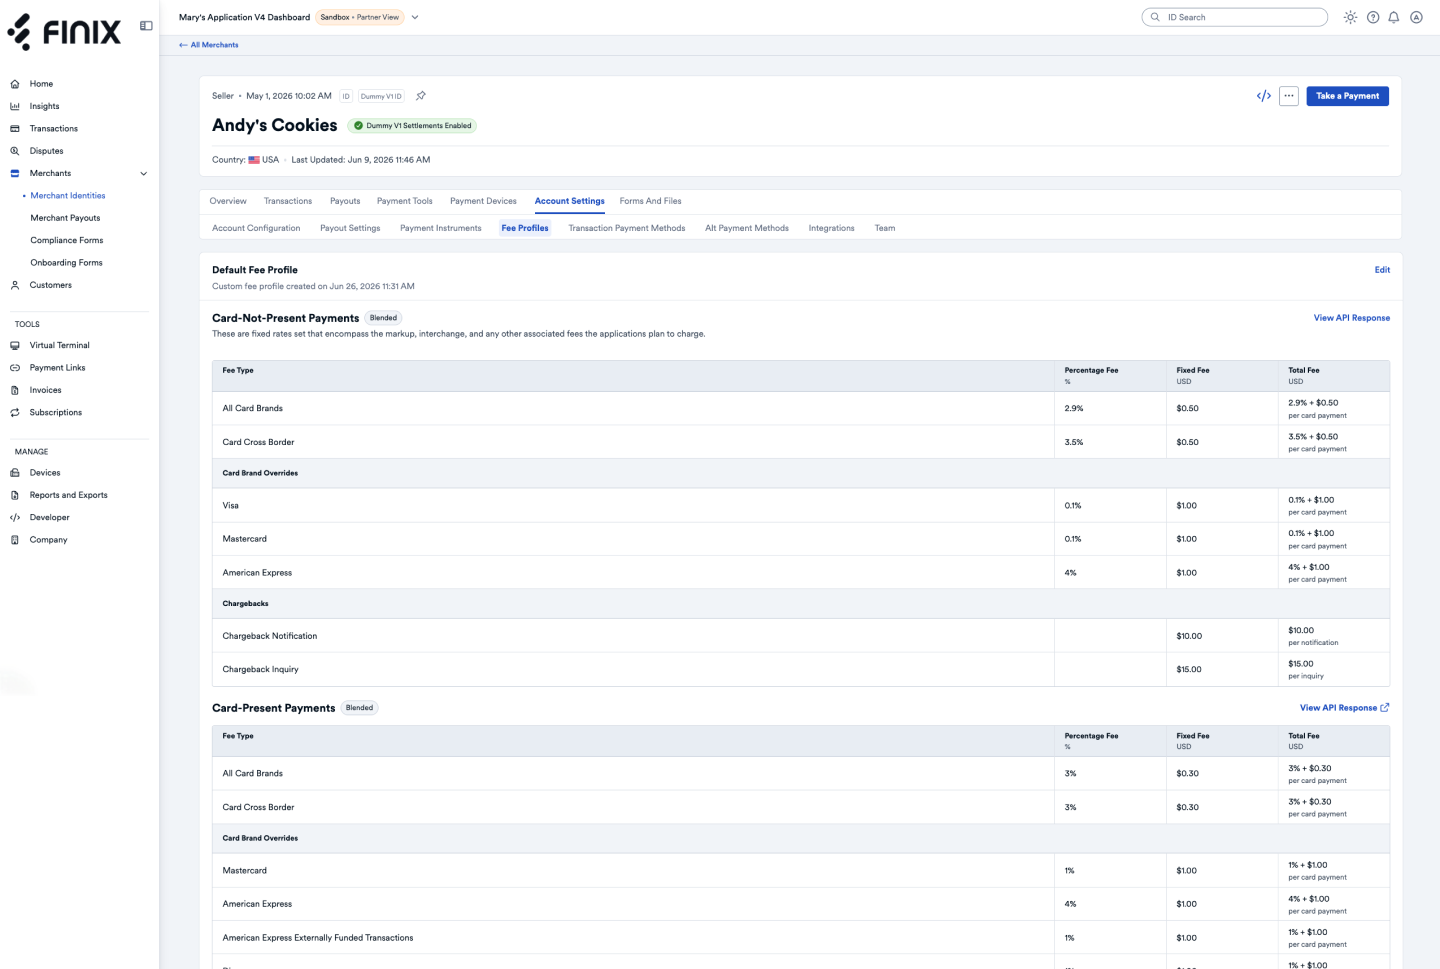The width and height of the screenshot is (1440, 969).
Task: Click the magnifier icon in ID Search
Action: [1155, 17]
